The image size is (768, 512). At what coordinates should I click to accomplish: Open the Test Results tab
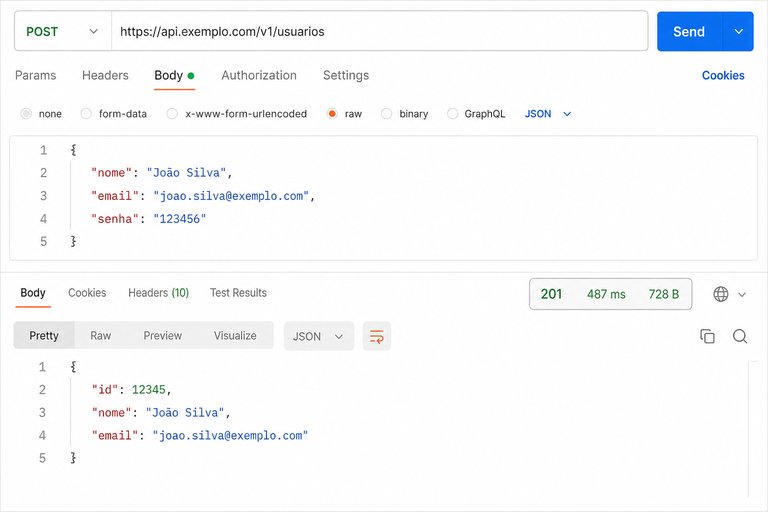click(x=239, y=293)
